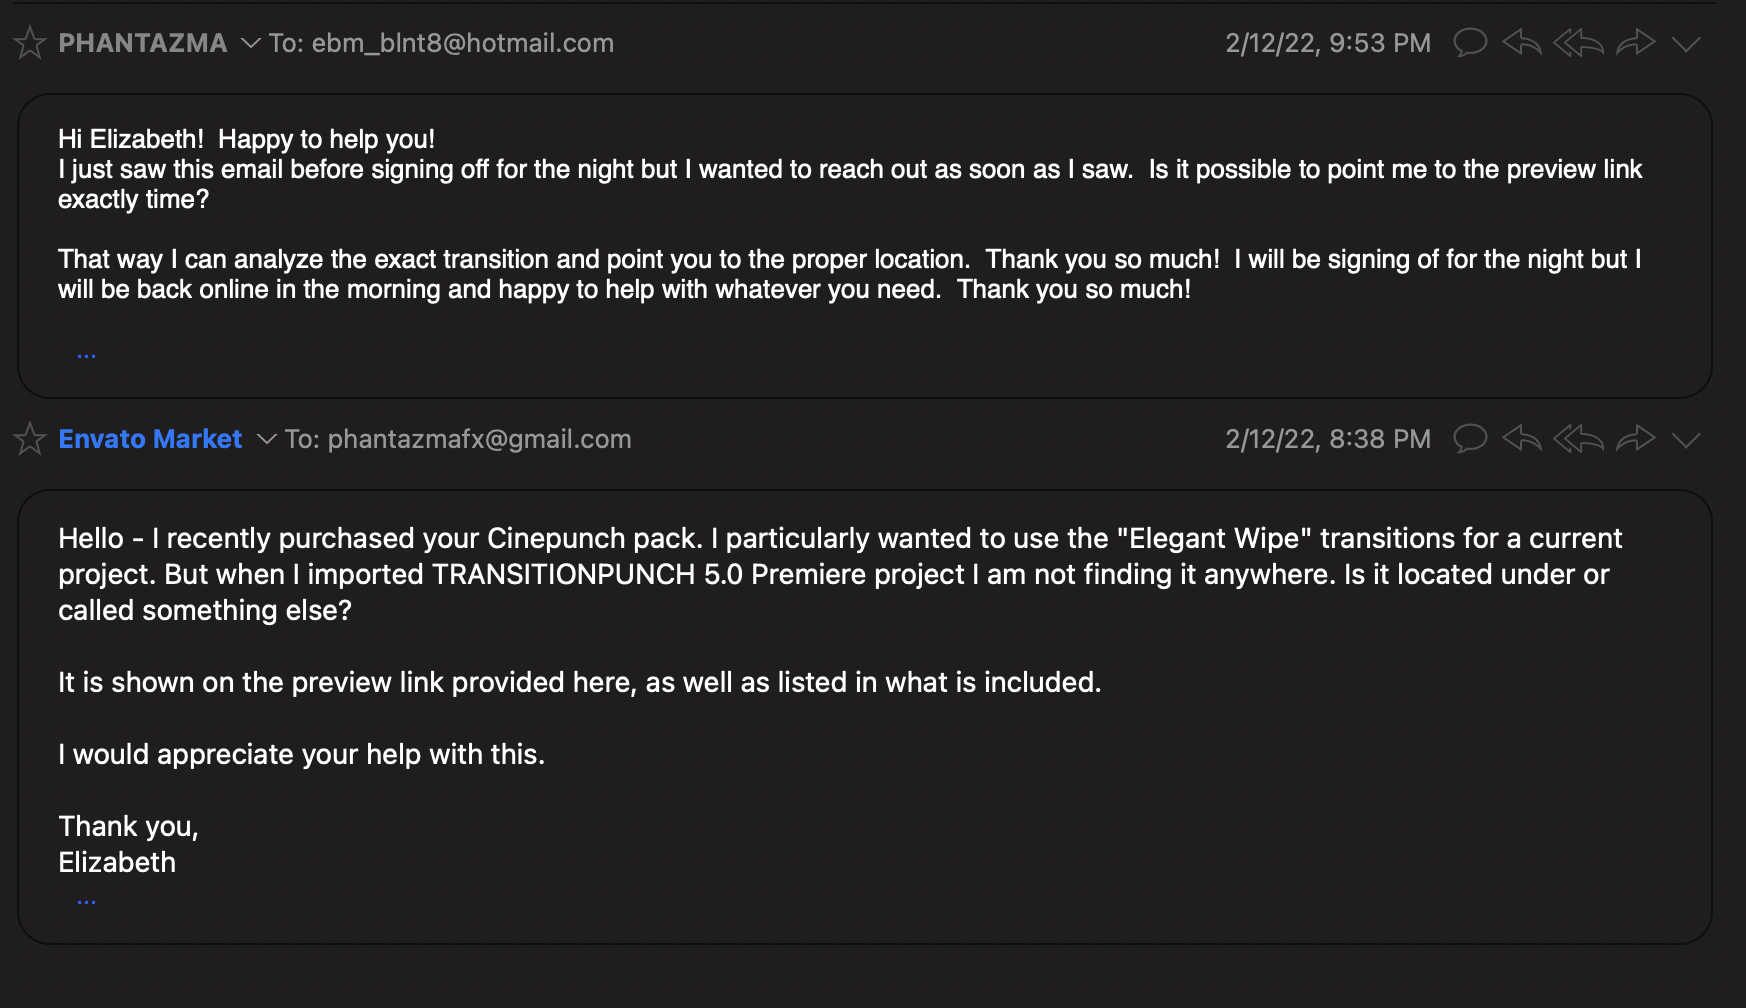Select recipient ebm_blnt8@hotmail.com address
Screen dimensions: 1746x1008
click(463, 43)
